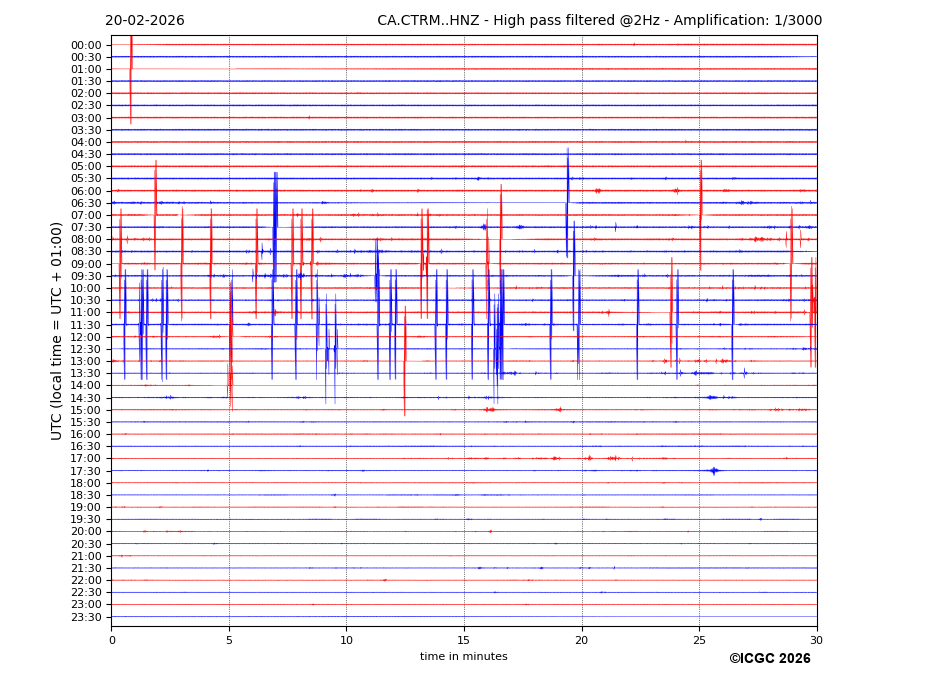This screenshot has width=927, height=696.
Task: Click the ©ICGC 2026 copyright text
Action: (769, 659)
